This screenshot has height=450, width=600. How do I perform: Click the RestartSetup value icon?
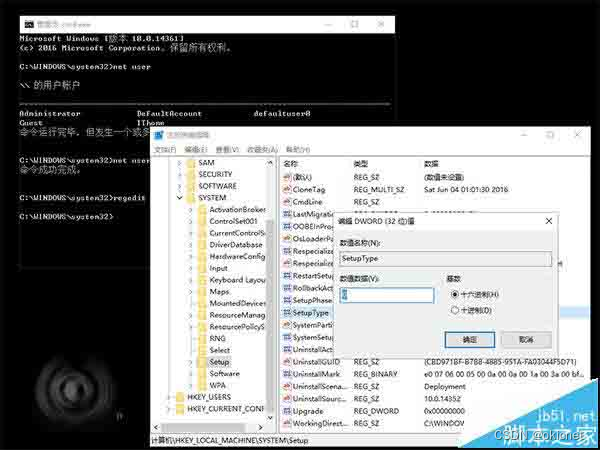click(287, 276)
